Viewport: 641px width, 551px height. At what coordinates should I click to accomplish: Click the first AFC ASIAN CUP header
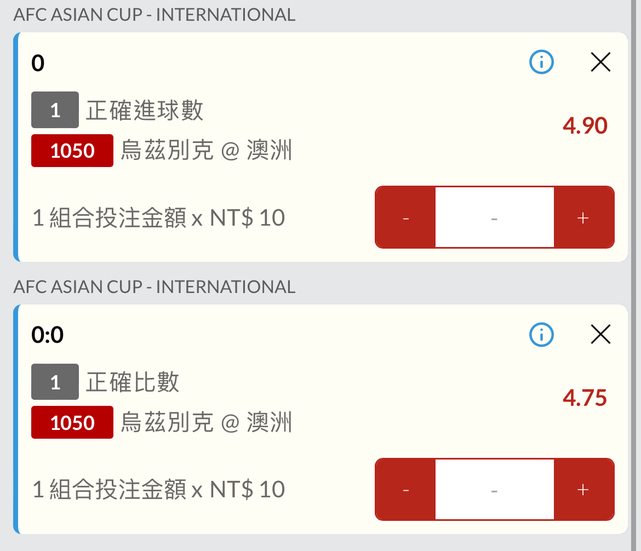[154, 15]
